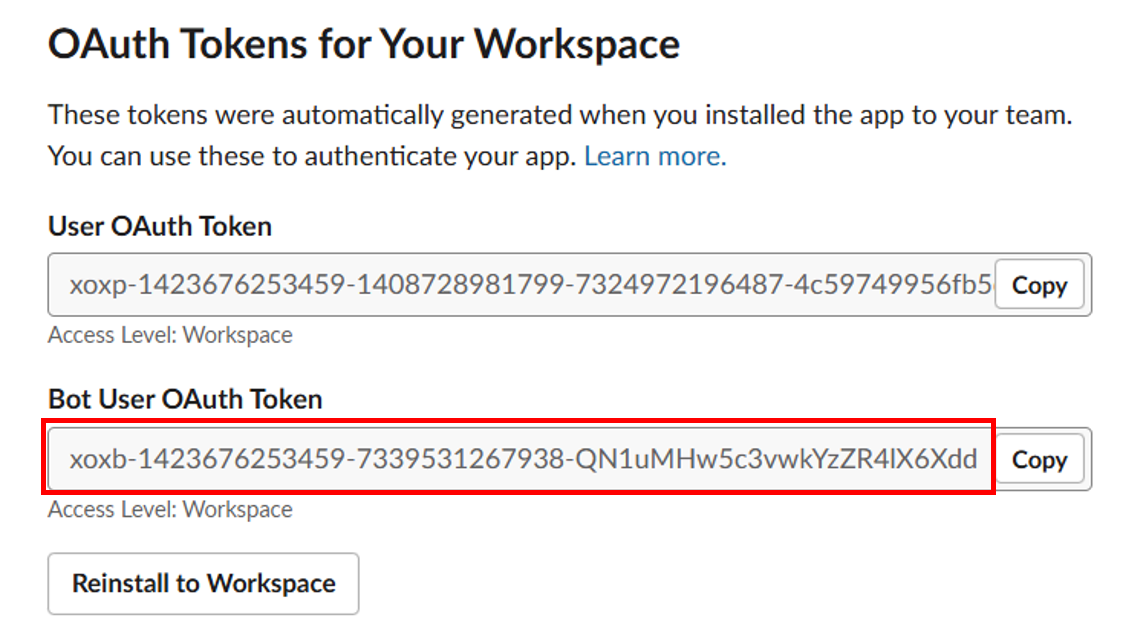Click the Bot User OAuth Token label
Screen dimensions: 1146x632
[185, 399]
